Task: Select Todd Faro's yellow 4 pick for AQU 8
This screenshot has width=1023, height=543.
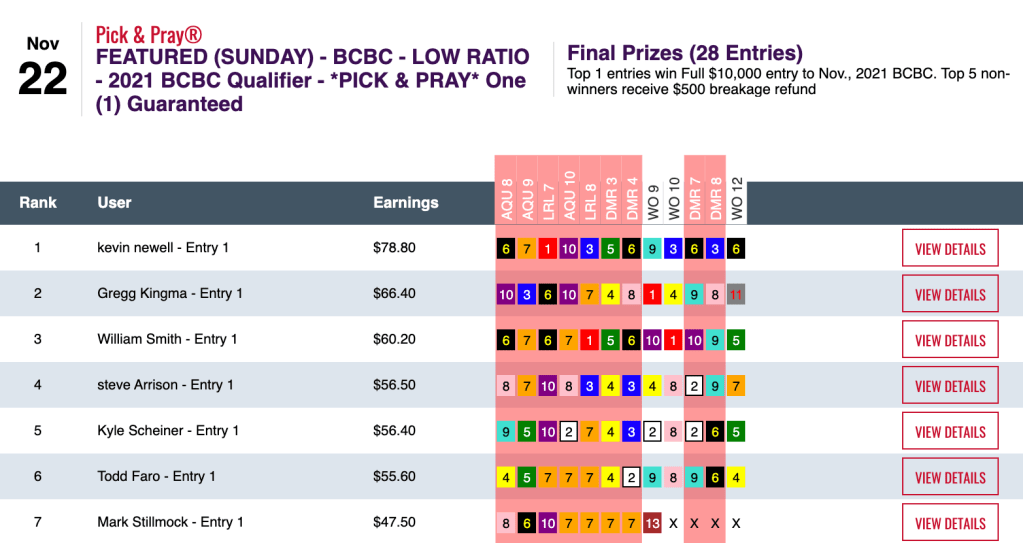Action: coord(506,478)
